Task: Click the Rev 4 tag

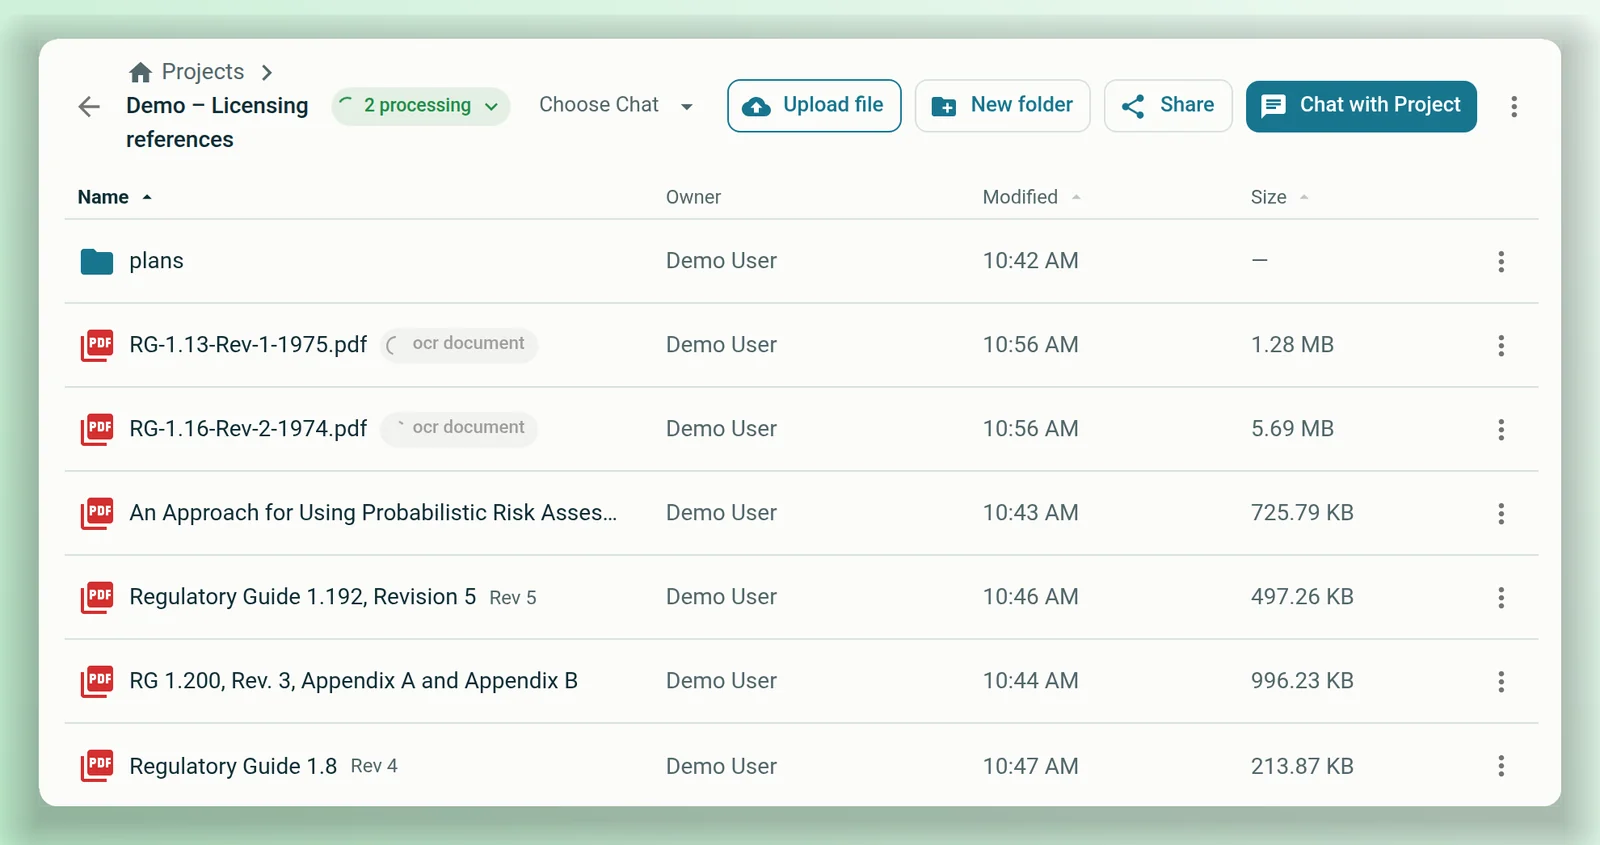Action: (374, 766)
